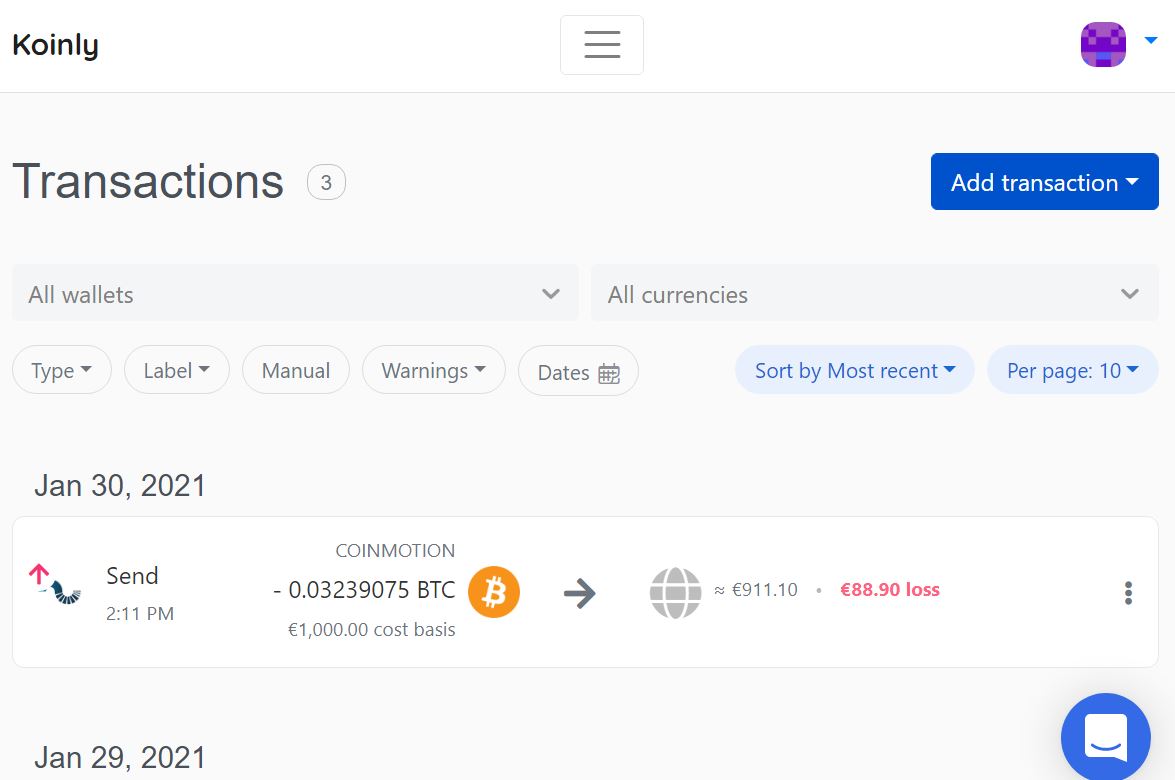Open the Label filter dropdown
1175x780 pixels.
coord(176,371)
